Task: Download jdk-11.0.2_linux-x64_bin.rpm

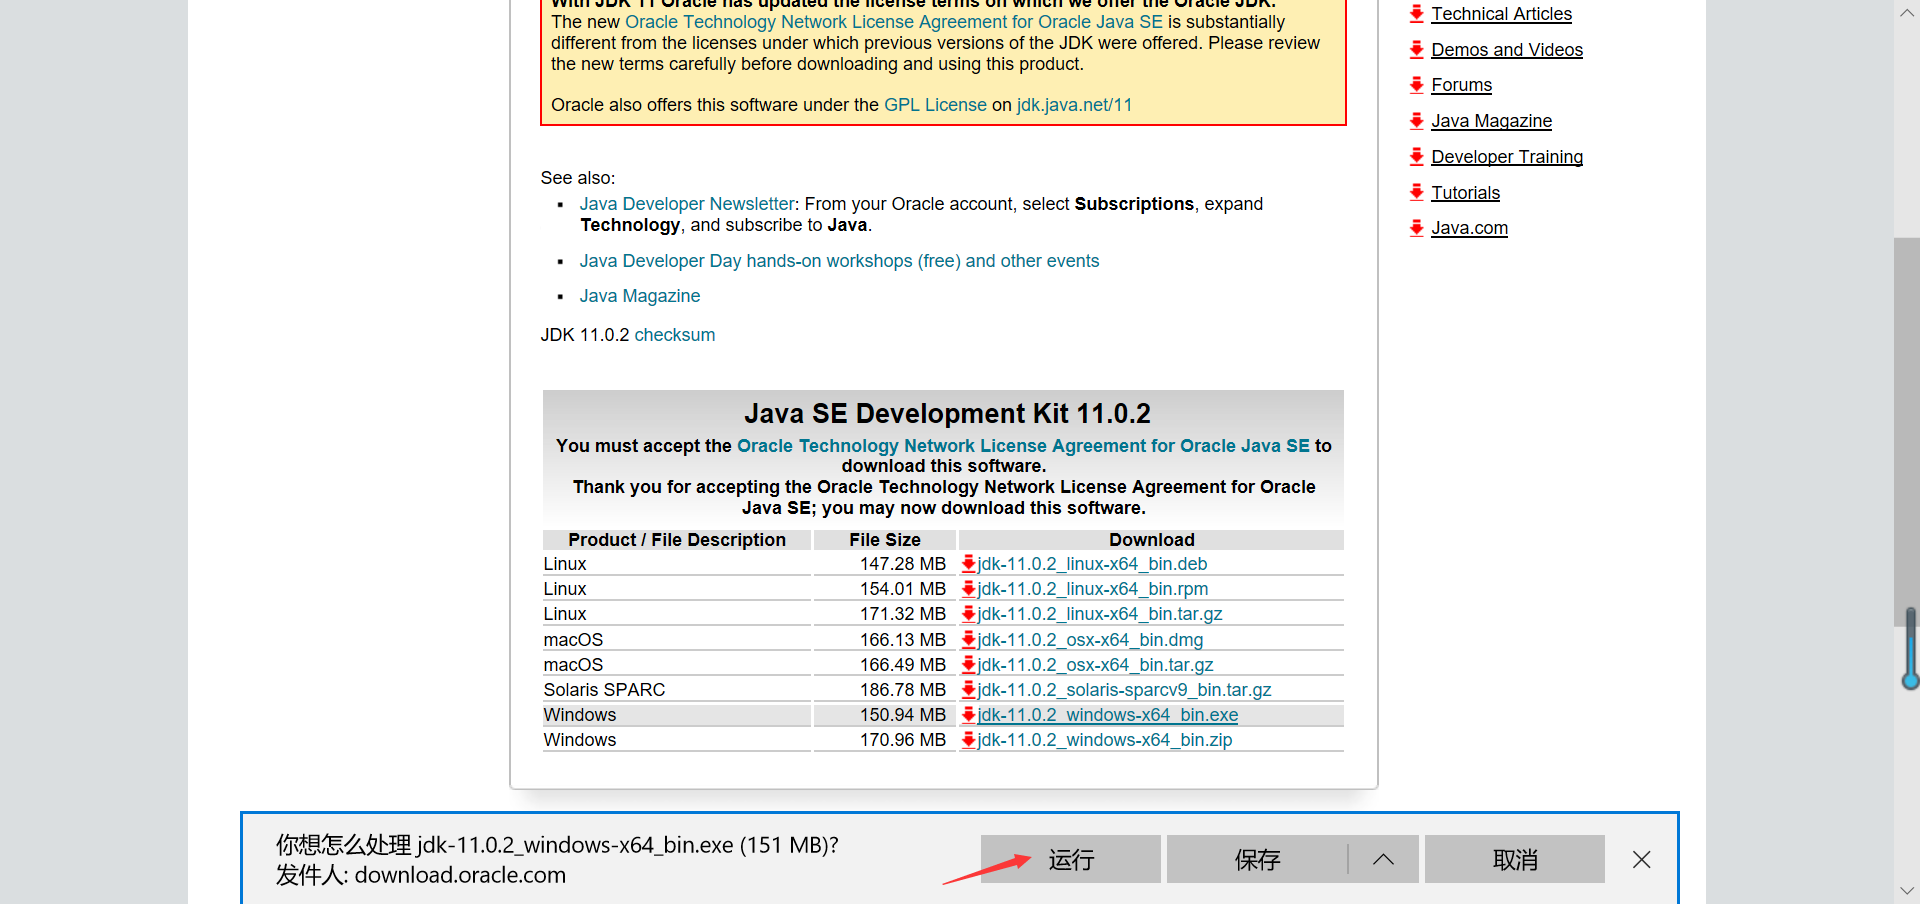Action: [1093, 589]
